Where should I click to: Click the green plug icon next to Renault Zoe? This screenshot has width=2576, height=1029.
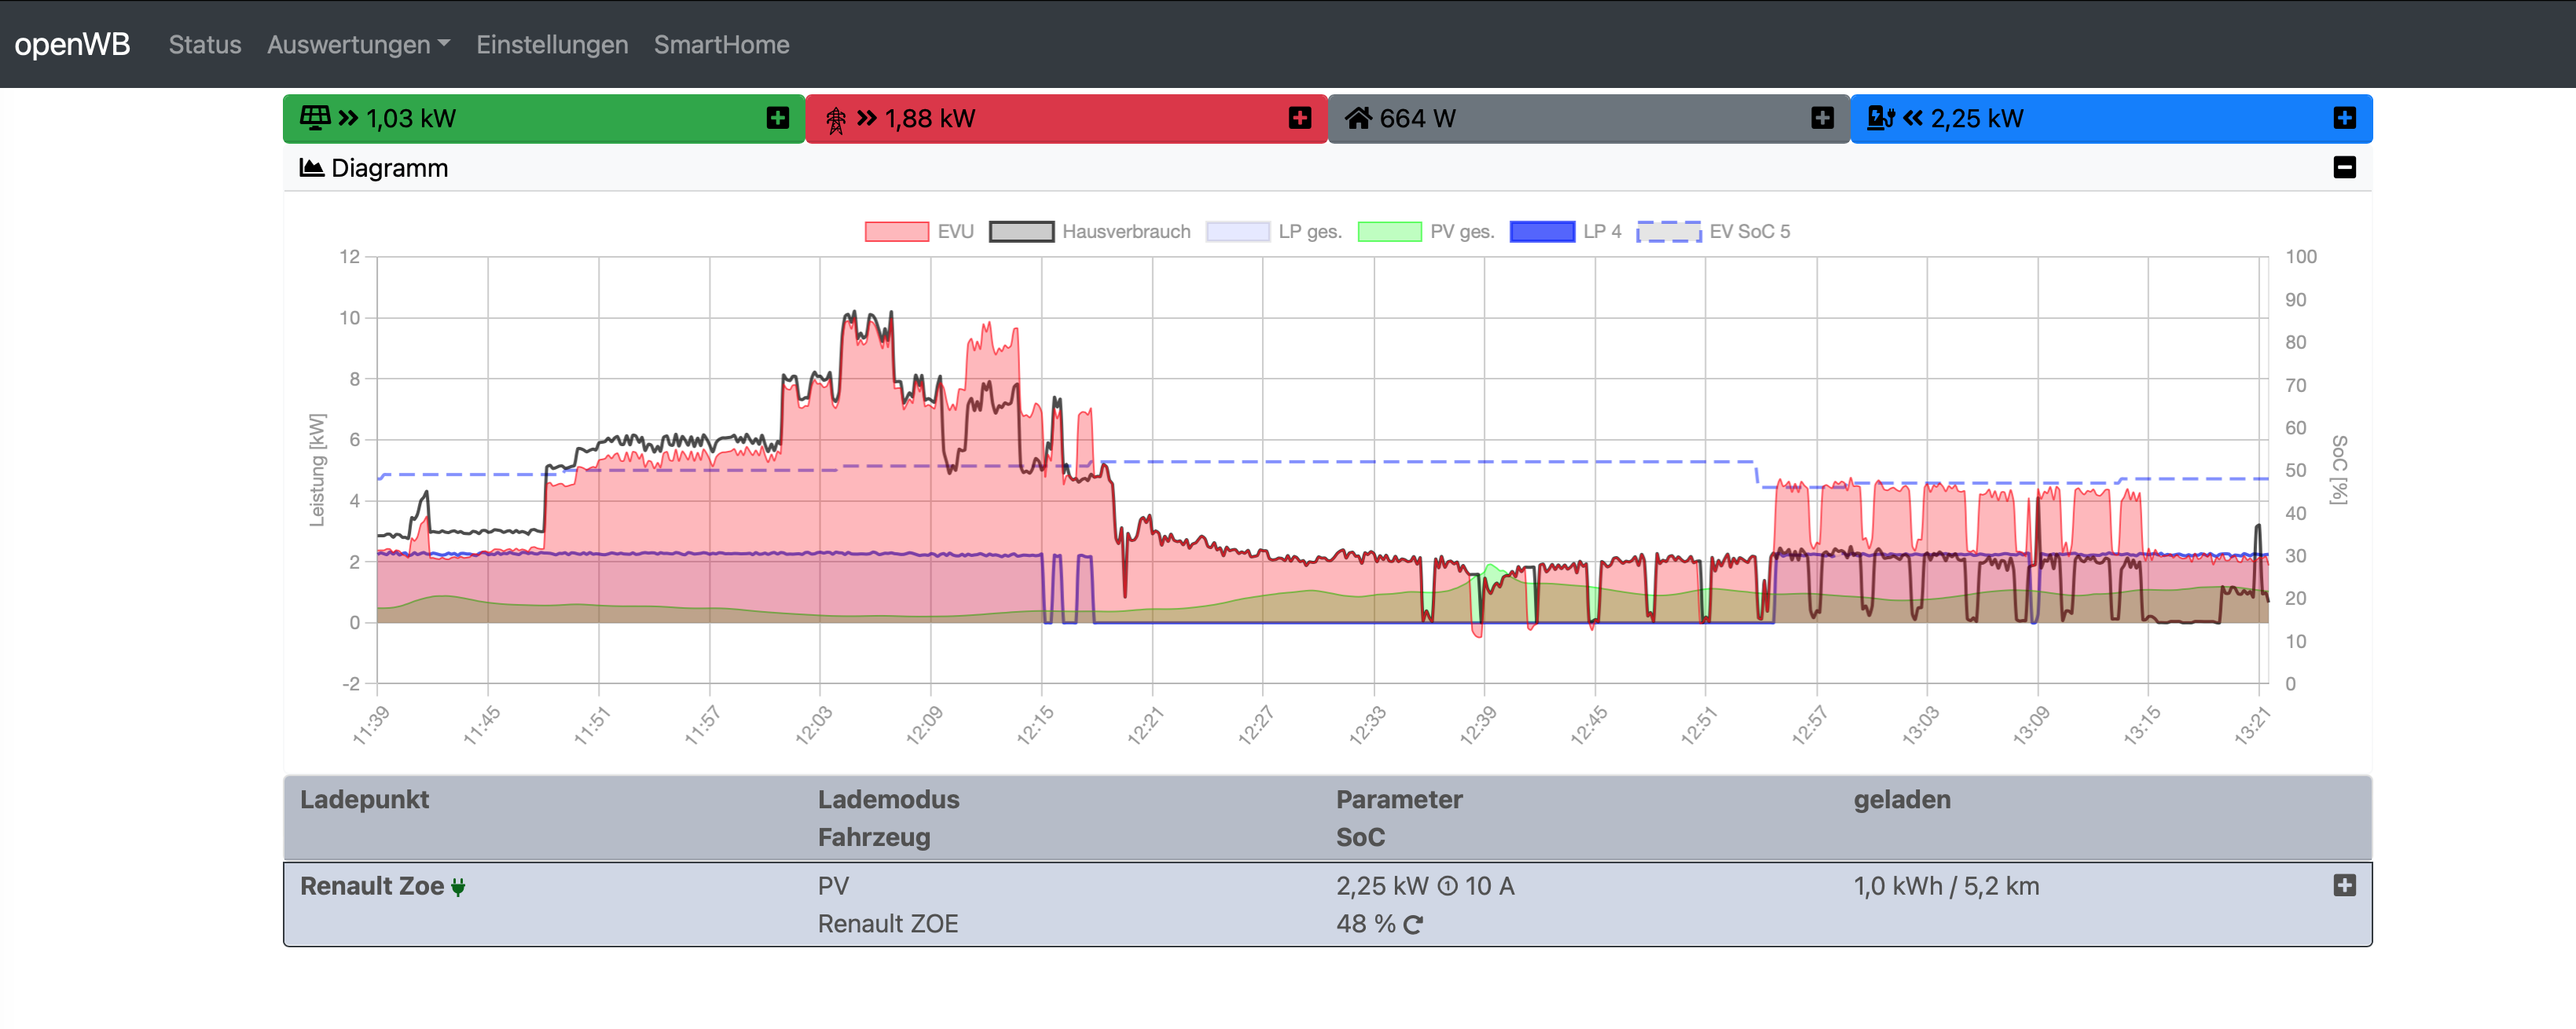[458, 887]
